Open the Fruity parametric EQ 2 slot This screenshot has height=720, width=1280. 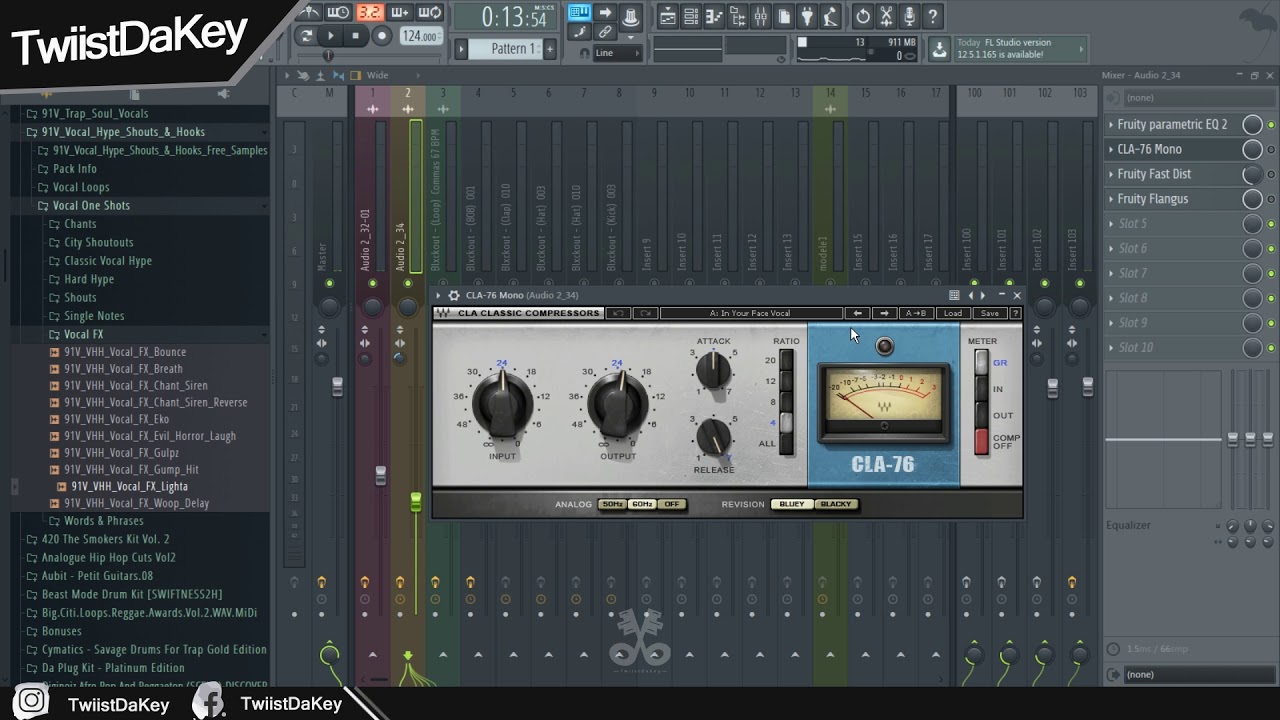1172,125
